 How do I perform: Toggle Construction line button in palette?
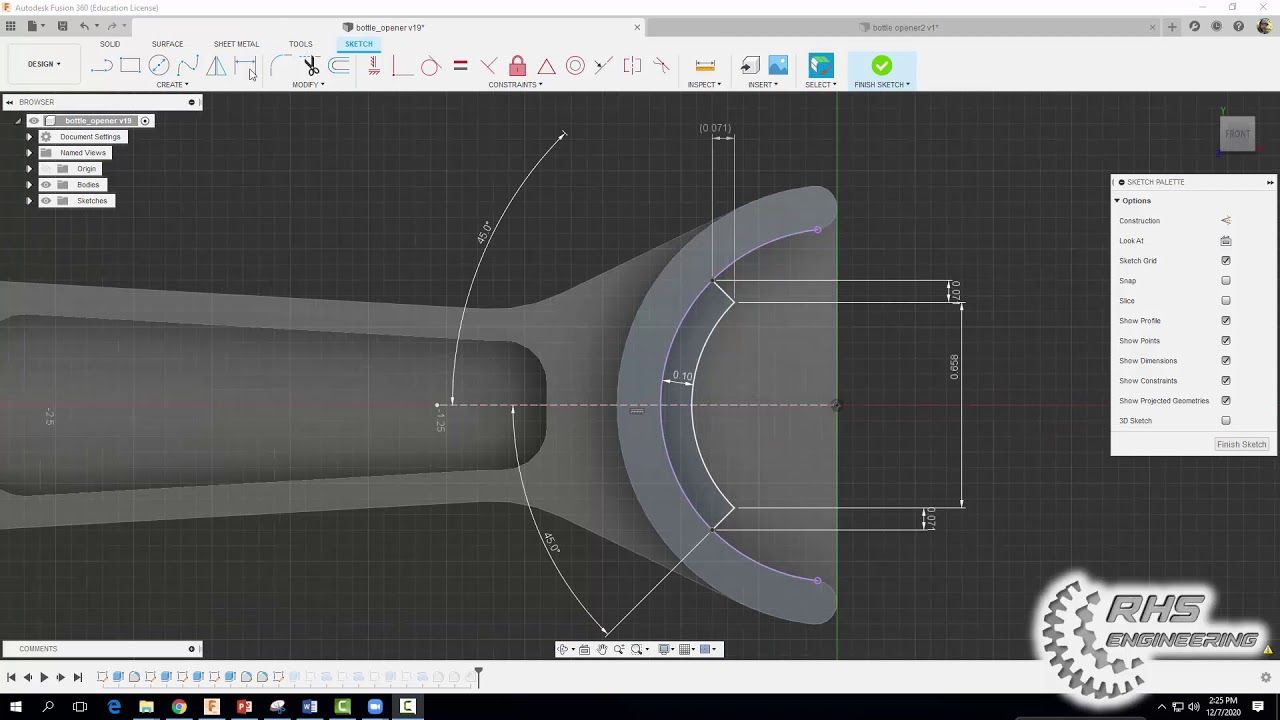1226,221
